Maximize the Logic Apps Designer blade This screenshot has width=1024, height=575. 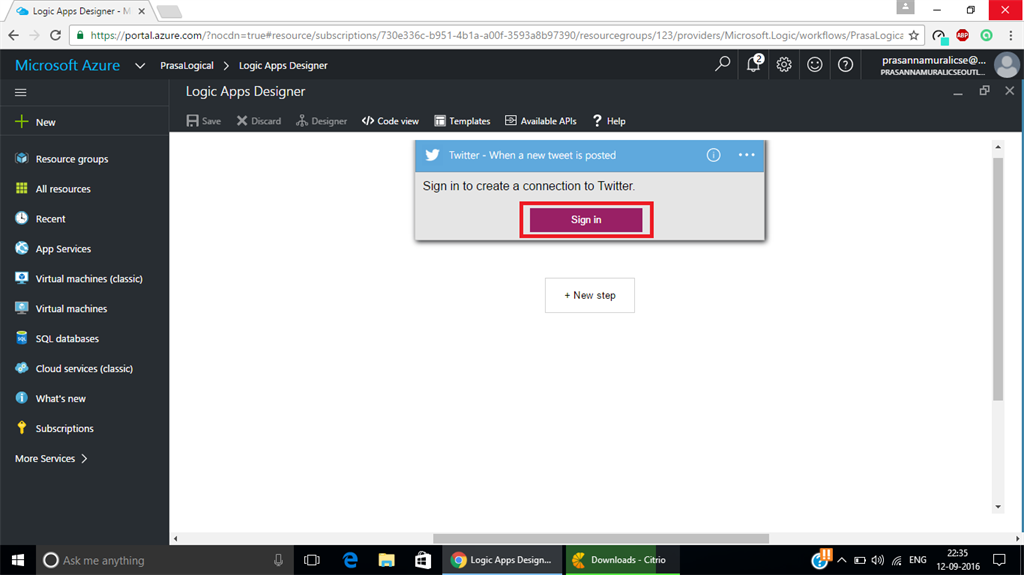(x=984, y=91)
